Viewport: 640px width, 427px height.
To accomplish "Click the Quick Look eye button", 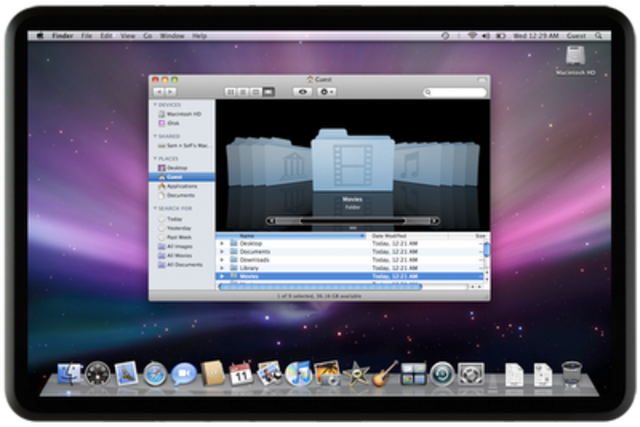I will coord(302,92).
